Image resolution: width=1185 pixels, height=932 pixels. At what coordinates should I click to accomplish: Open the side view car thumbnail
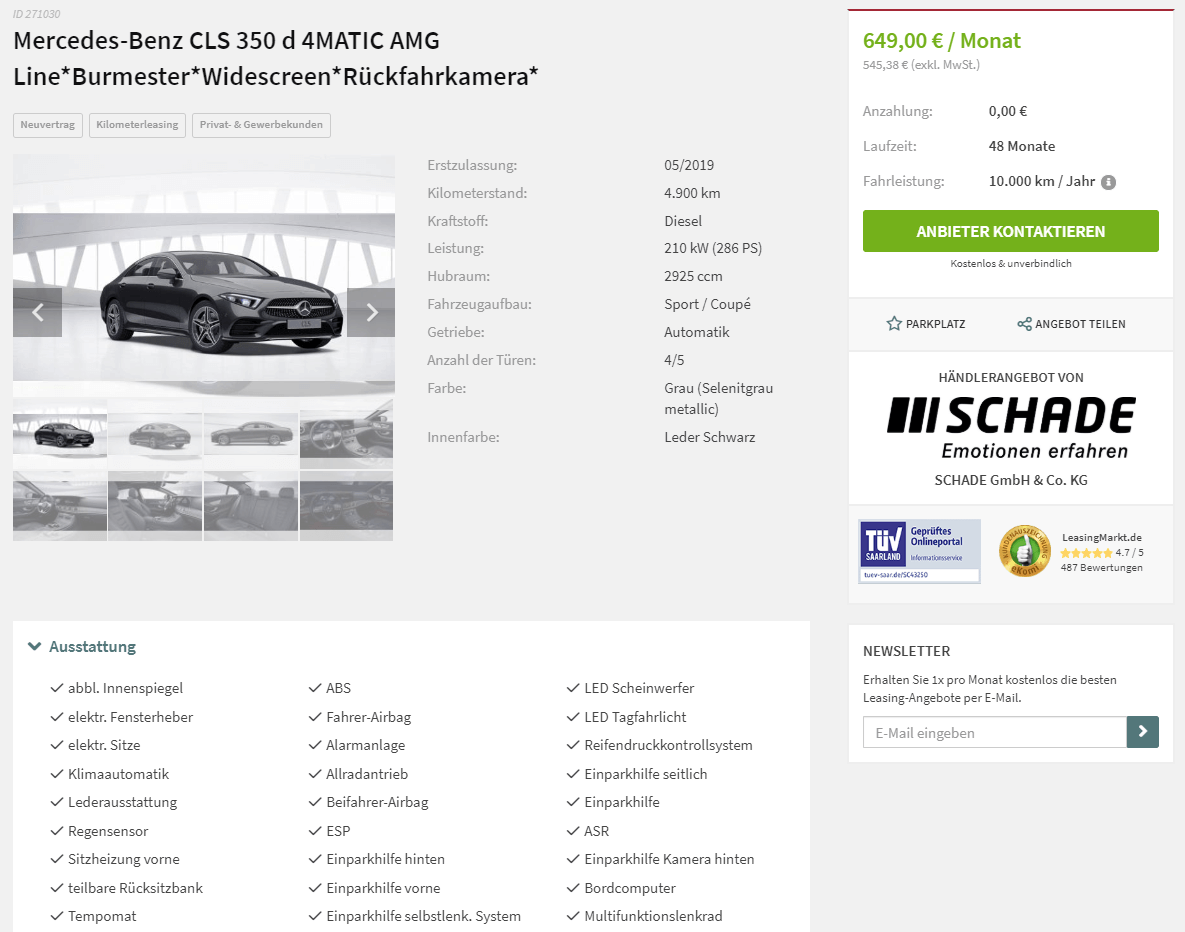point(251,435)
